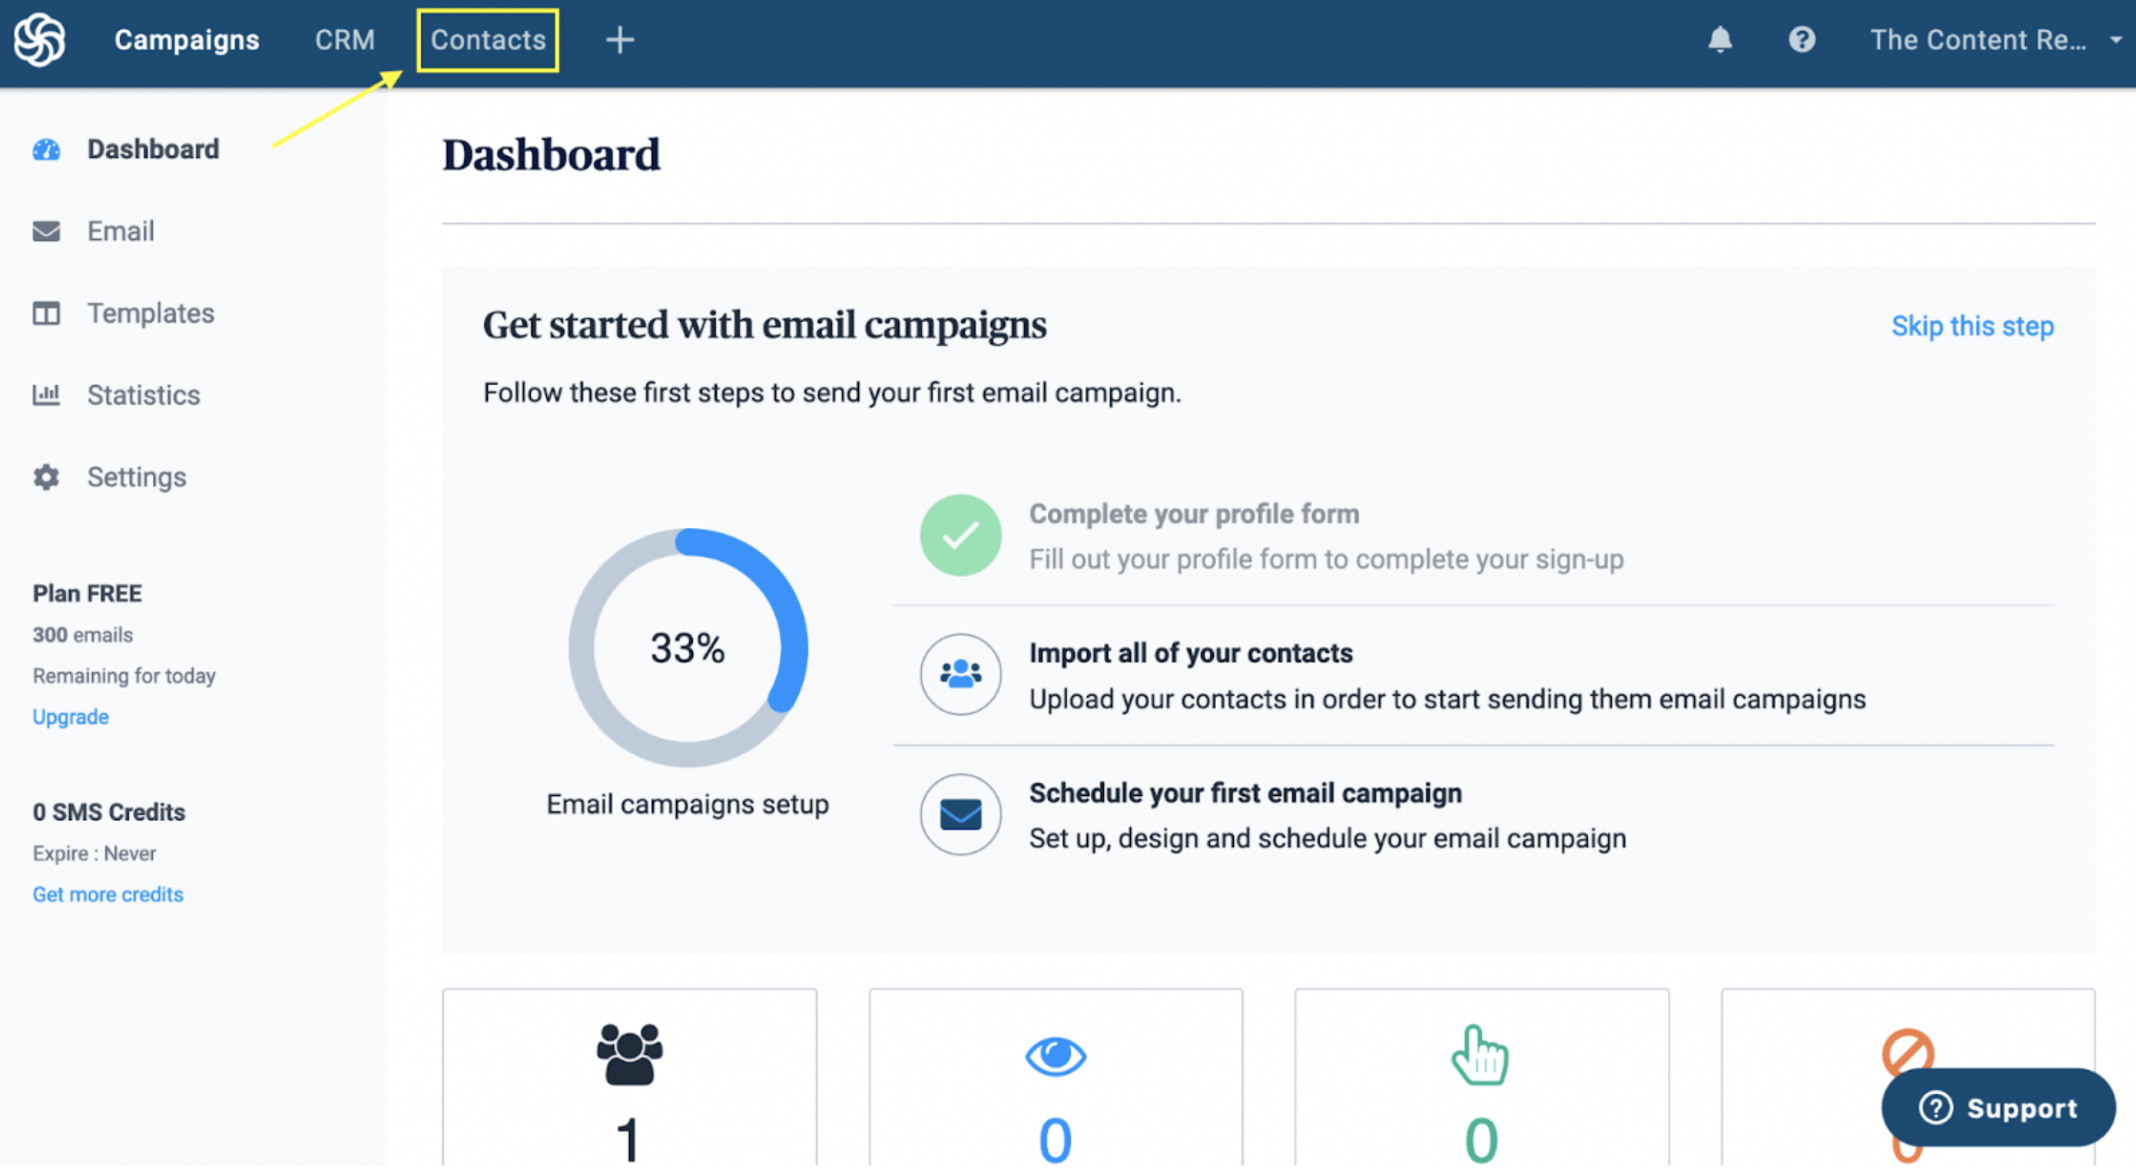This screenshot has width=2136, height=1174.
Task: Click the green profile completed checkmark
Action: [x=960, y=535]
